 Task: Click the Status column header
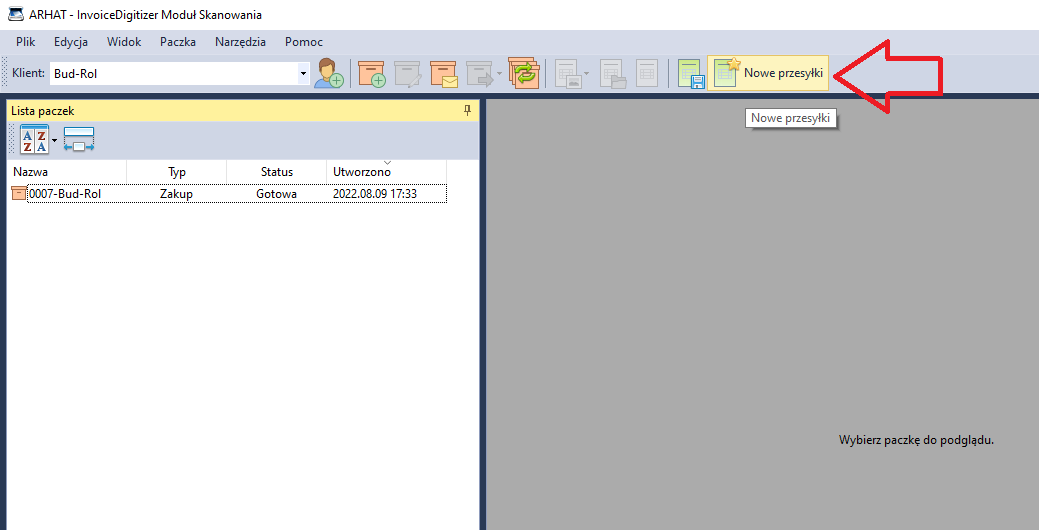tap(276, 172)
